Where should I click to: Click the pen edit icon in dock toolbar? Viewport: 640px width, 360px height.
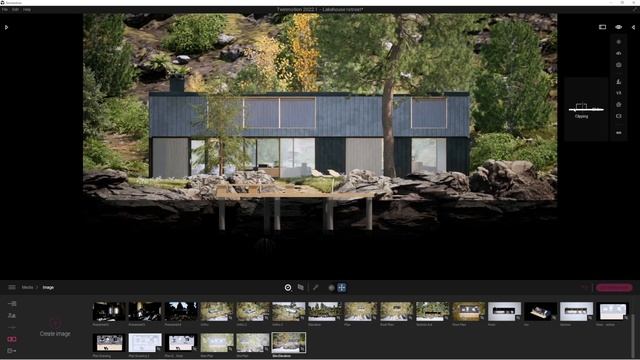pos(316,287)
